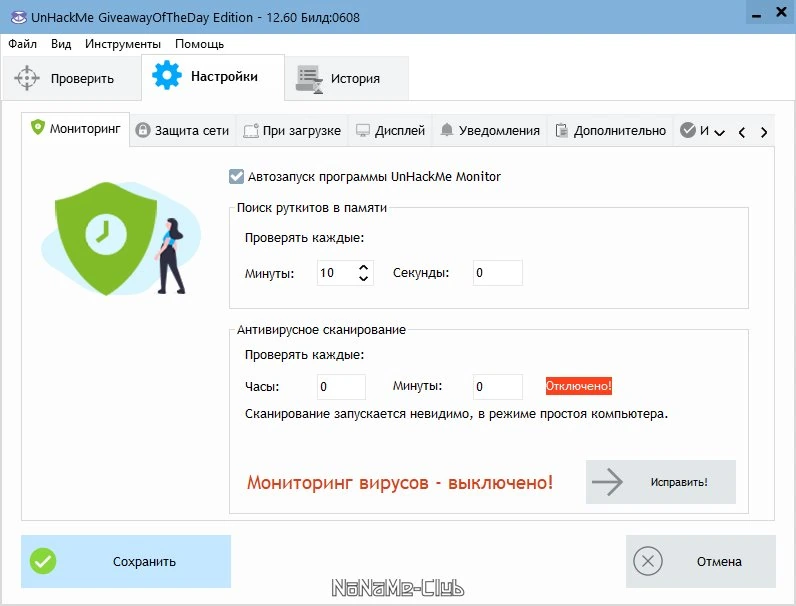Click the Секунды input field
The image size is (796, 606).
[x=498, y=273]
